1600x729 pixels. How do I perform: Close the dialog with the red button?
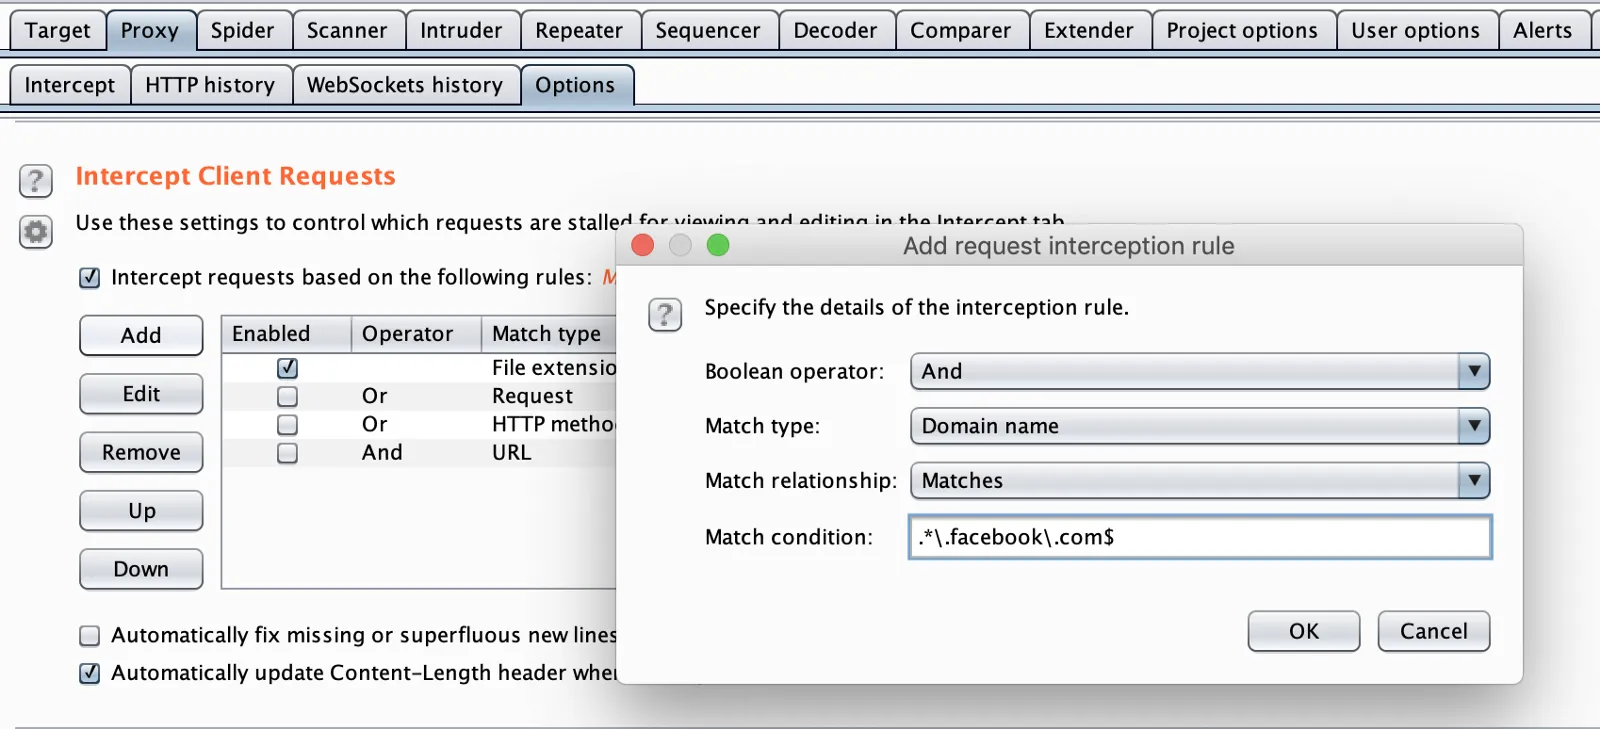click(x=643, y=245)
